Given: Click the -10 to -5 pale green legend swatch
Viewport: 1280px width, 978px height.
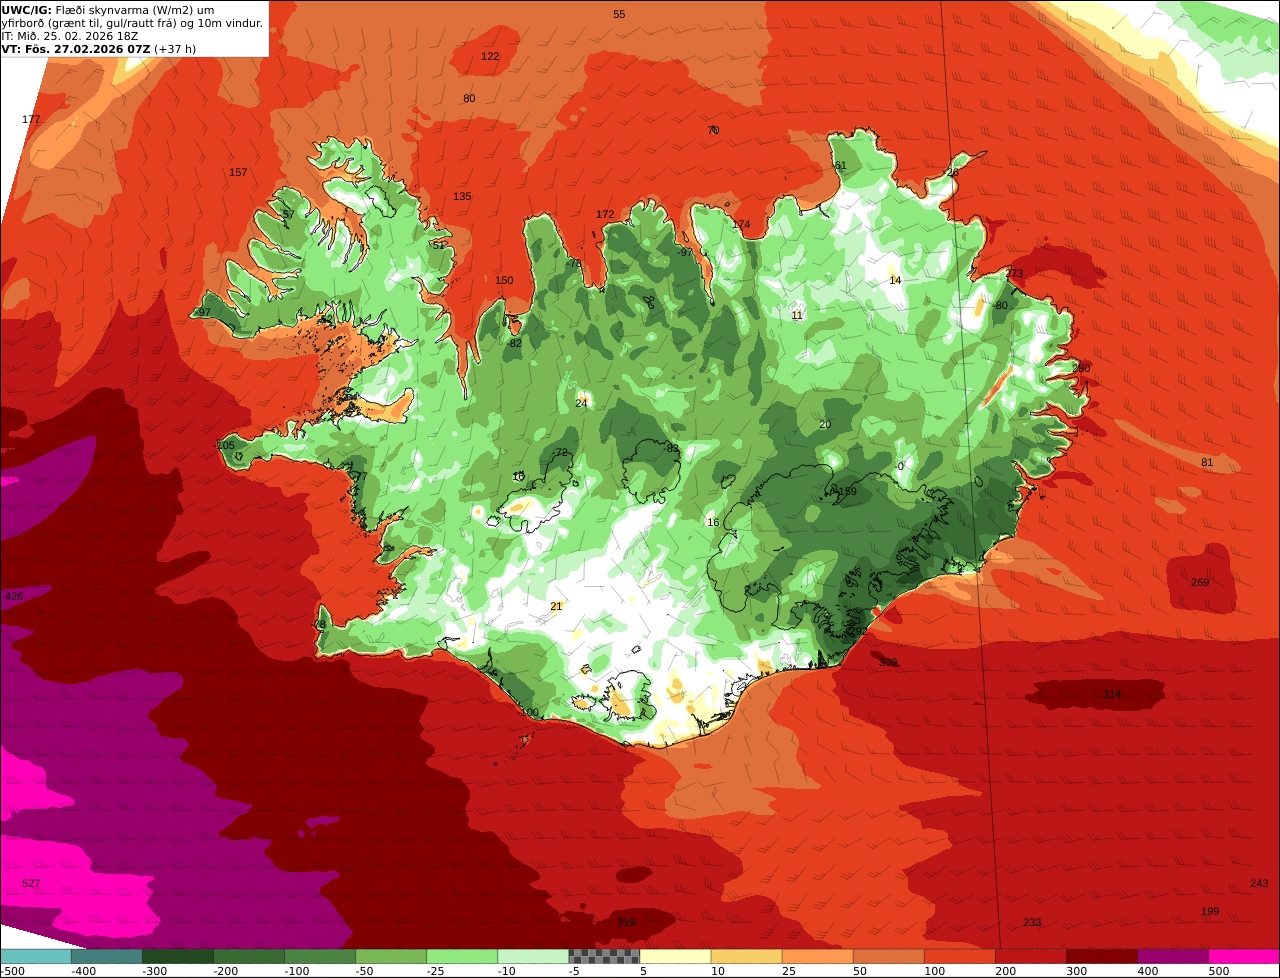Looking at the screenshot, I should pyautogui.click(x=533, y=956).
